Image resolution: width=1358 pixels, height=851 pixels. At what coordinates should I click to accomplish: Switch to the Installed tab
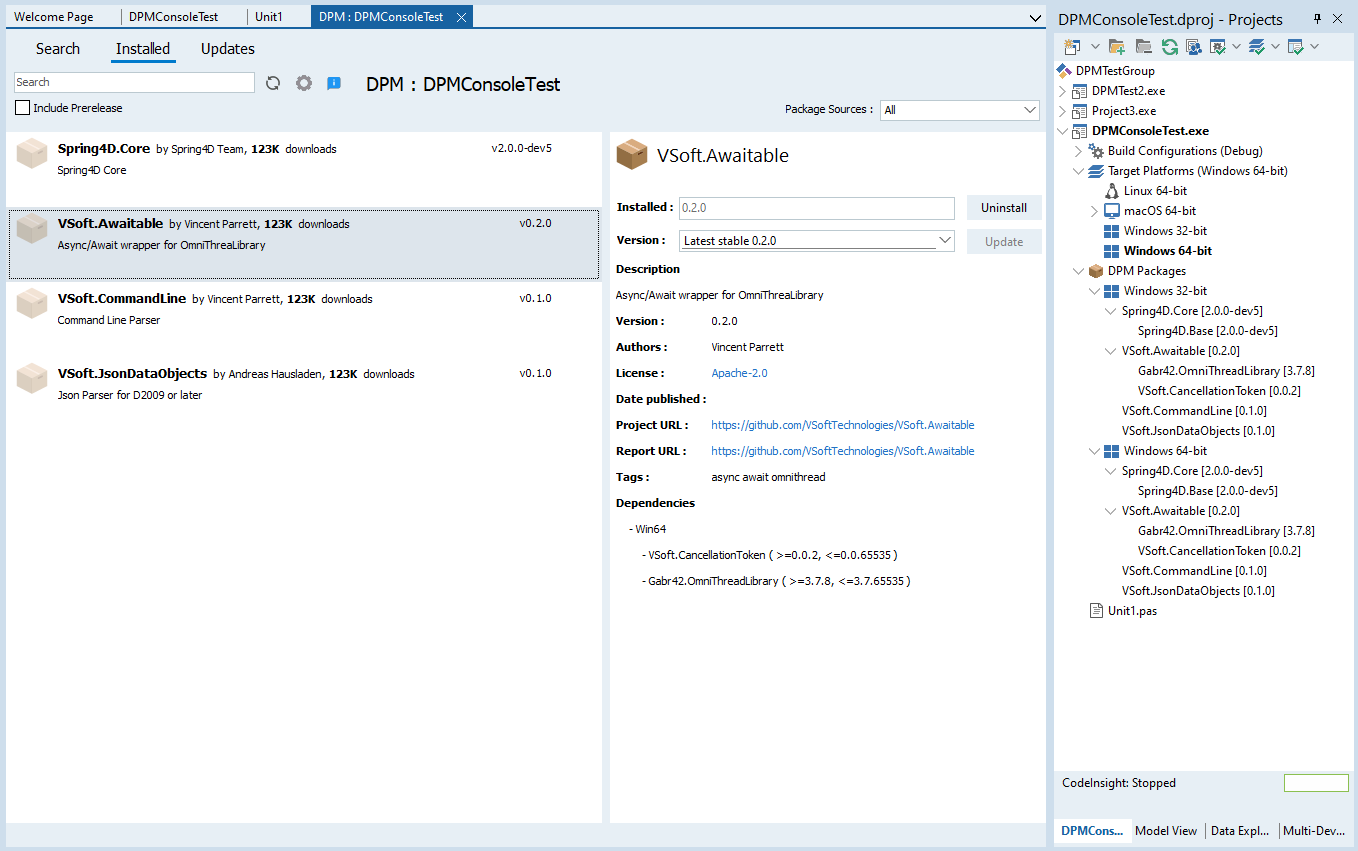tap(143, 49)
